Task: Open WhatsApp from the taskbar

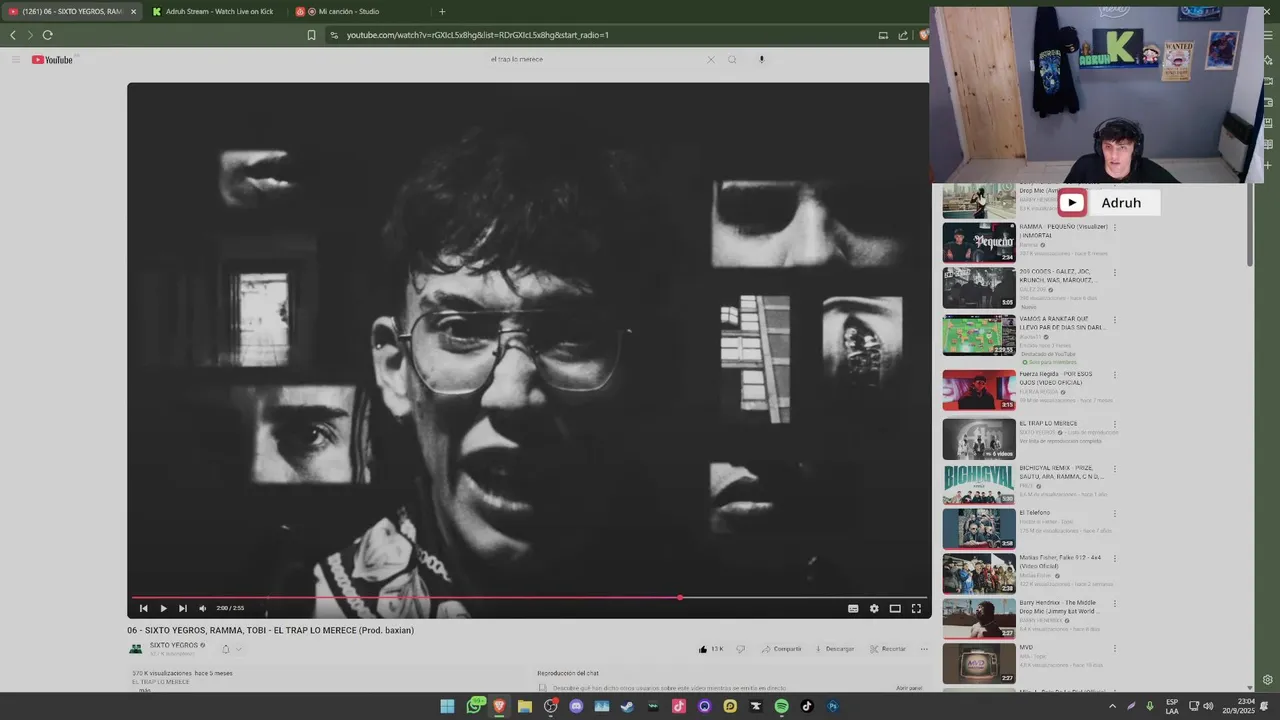Action: (474, 706)
